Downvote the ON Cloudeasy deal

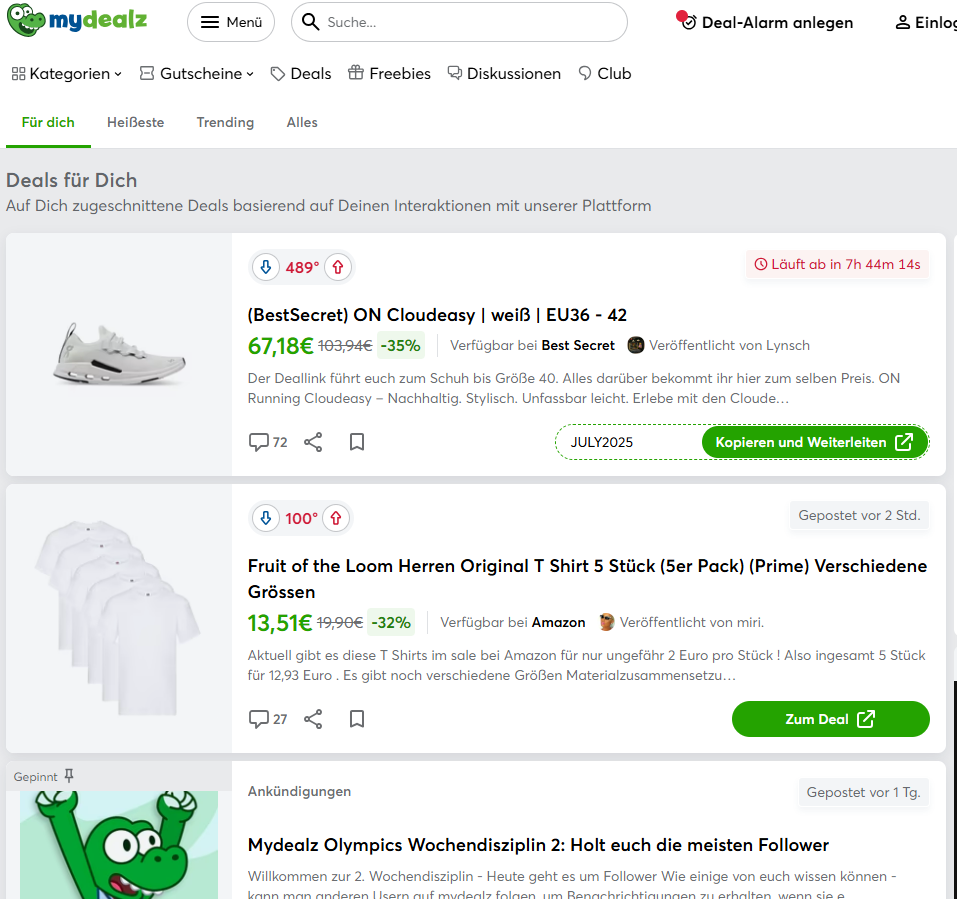point(265,267)
